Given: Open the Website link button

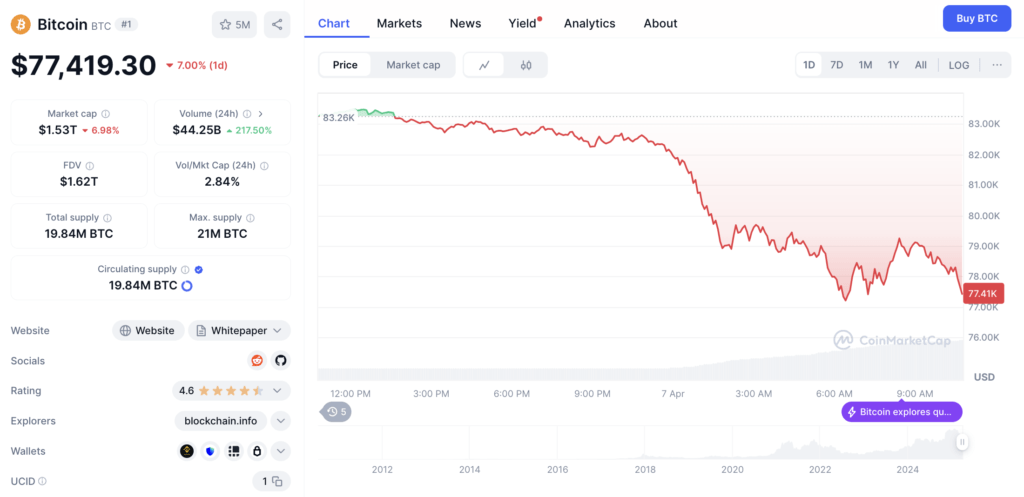Looking at the screenshot, I should pos(148,330).
